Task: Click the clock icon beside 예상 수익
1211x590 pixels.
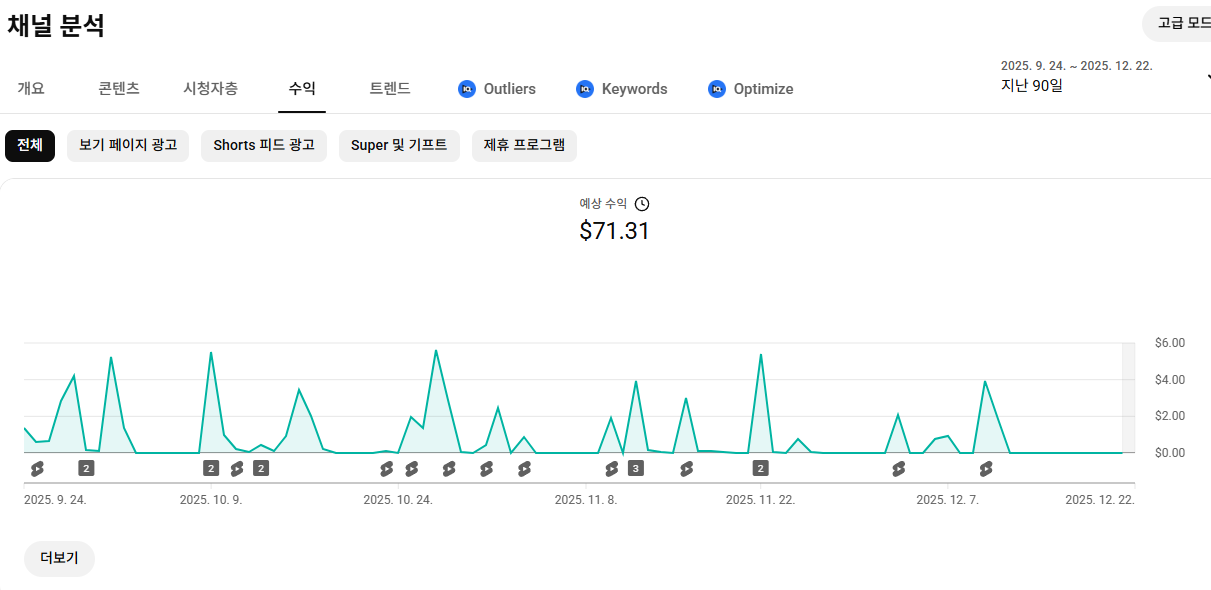Action: pos(642,204)
